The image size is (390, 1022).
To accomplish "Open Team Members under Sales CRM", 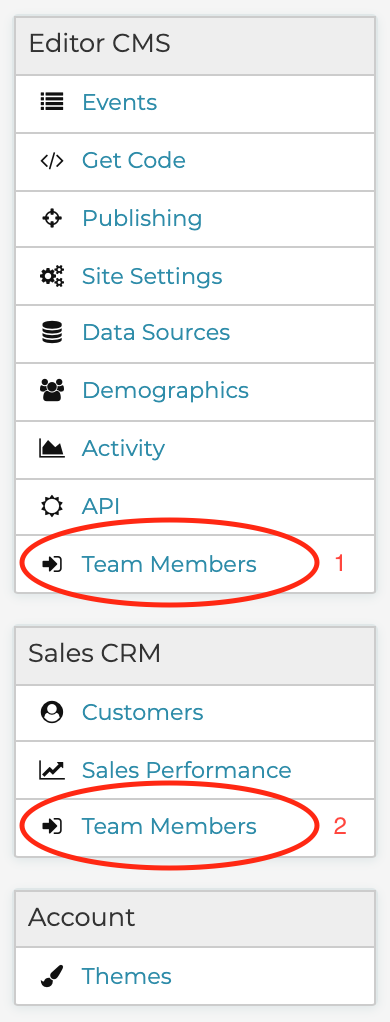I will click(x=169, y=826).
